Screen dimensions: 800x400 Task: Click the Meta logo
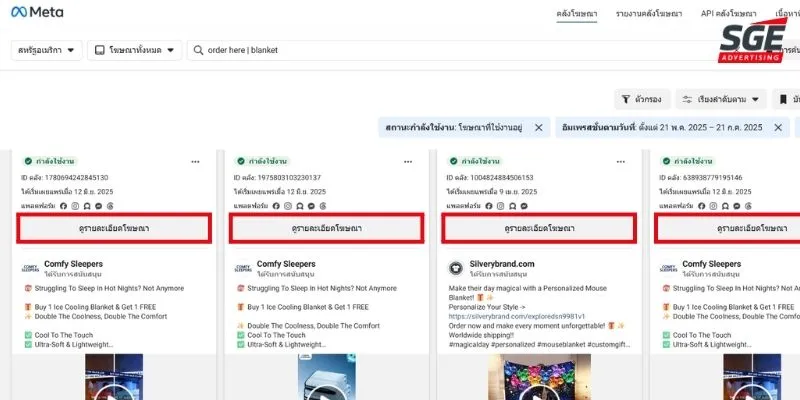click(37, 12)
